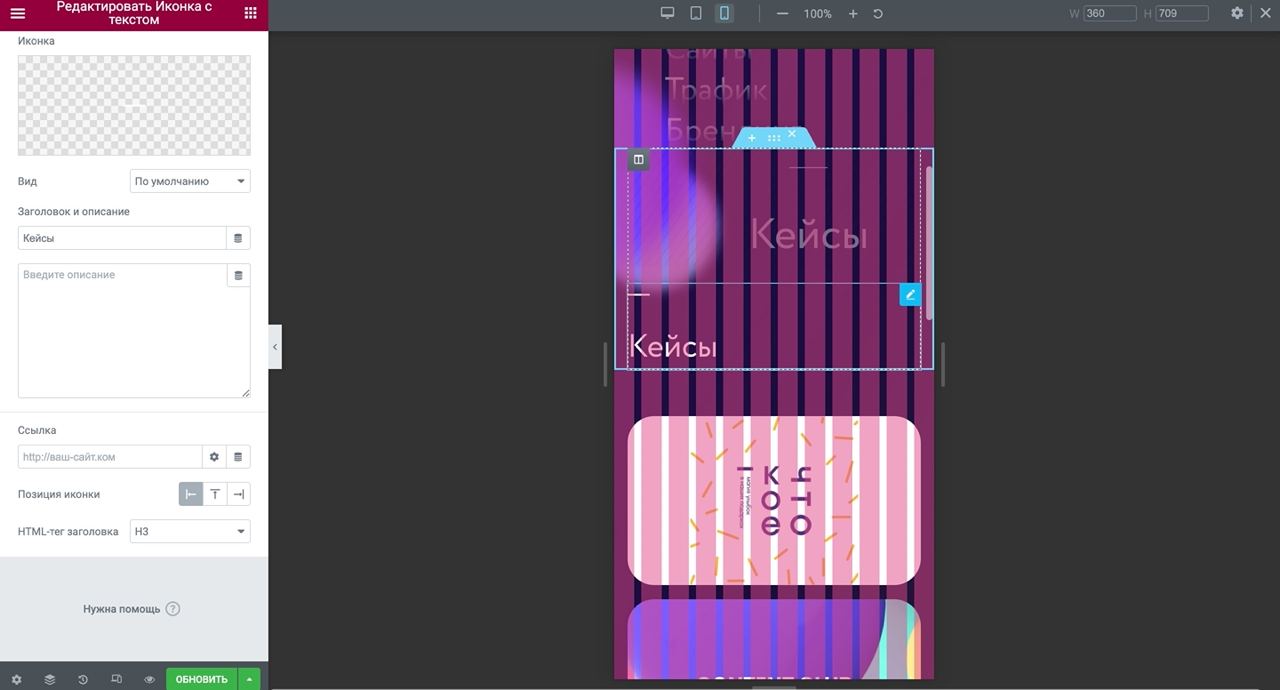The height and width of the screenshot is (690, 1280).
Task: Zoom in with the plus icon
Action: coord(853,14)
